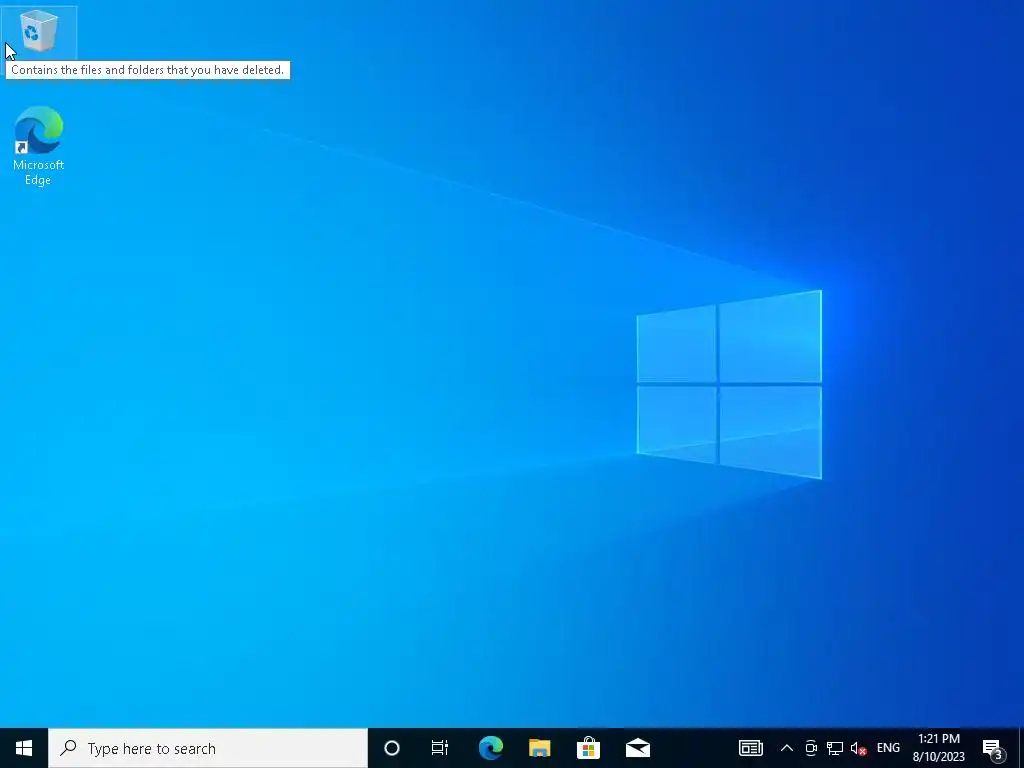Open Microsoft Store from the taskbar
1024x768 pixels.
[x=588, y=748]
